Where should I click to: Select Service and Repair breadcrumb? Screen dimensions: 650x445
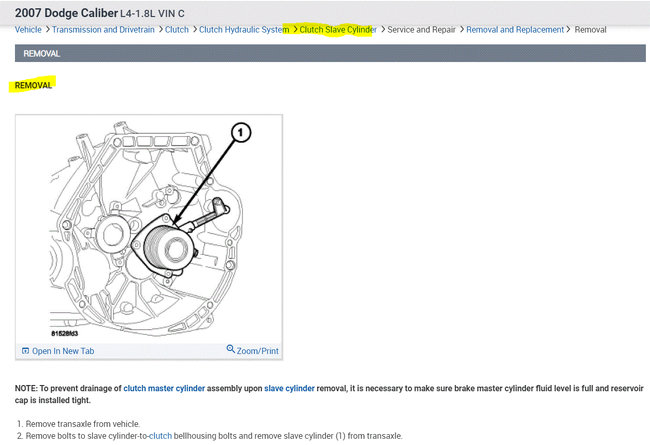[x=421, y=30]
